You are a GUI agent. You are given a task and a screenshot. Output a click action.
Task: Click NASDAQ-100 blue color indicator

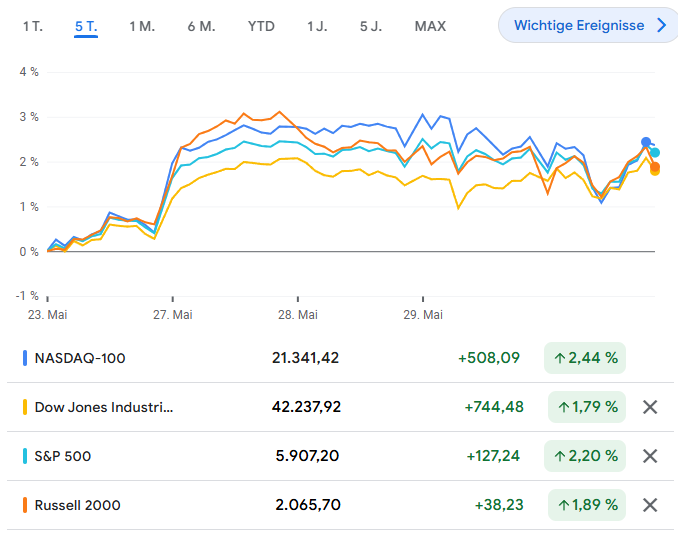[24, 358]
